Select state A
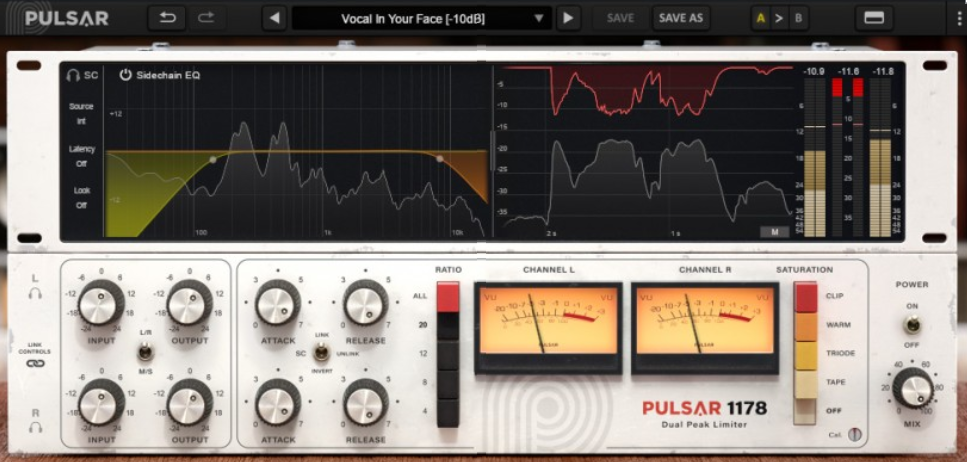 click(760, 19)
